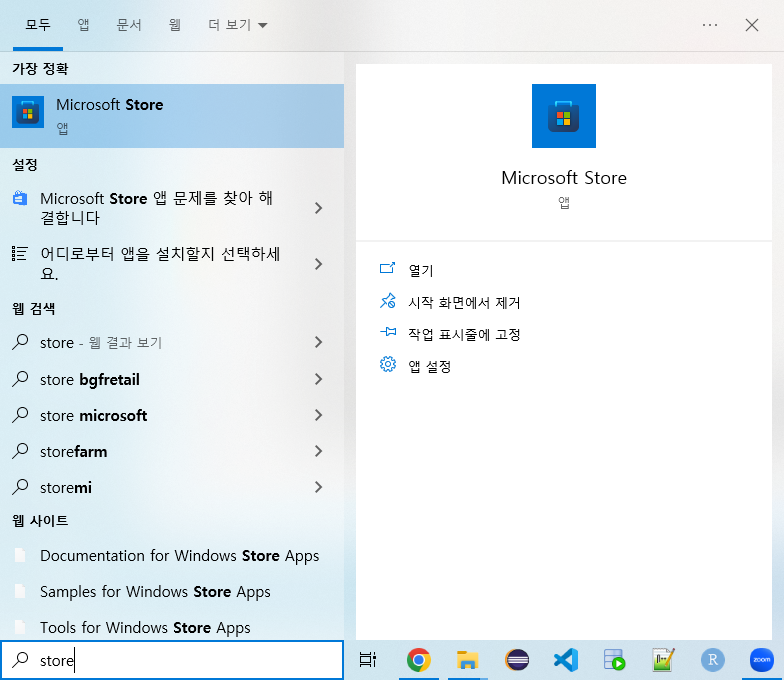Open Task View on the taskbar
Viewport: 784px width, 680px height.
(x=368, y=660)
